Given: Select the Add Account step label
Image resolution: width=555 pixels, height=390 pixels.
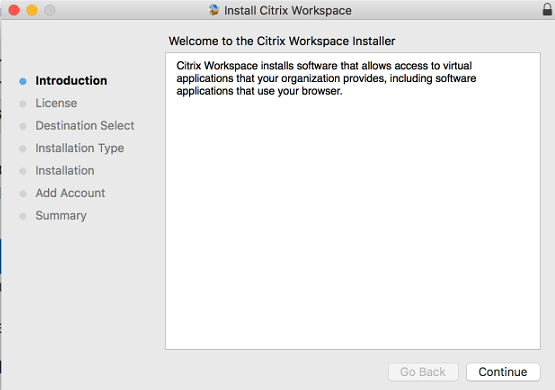Looking at the screenshot, I should click(x=70, y=193).
